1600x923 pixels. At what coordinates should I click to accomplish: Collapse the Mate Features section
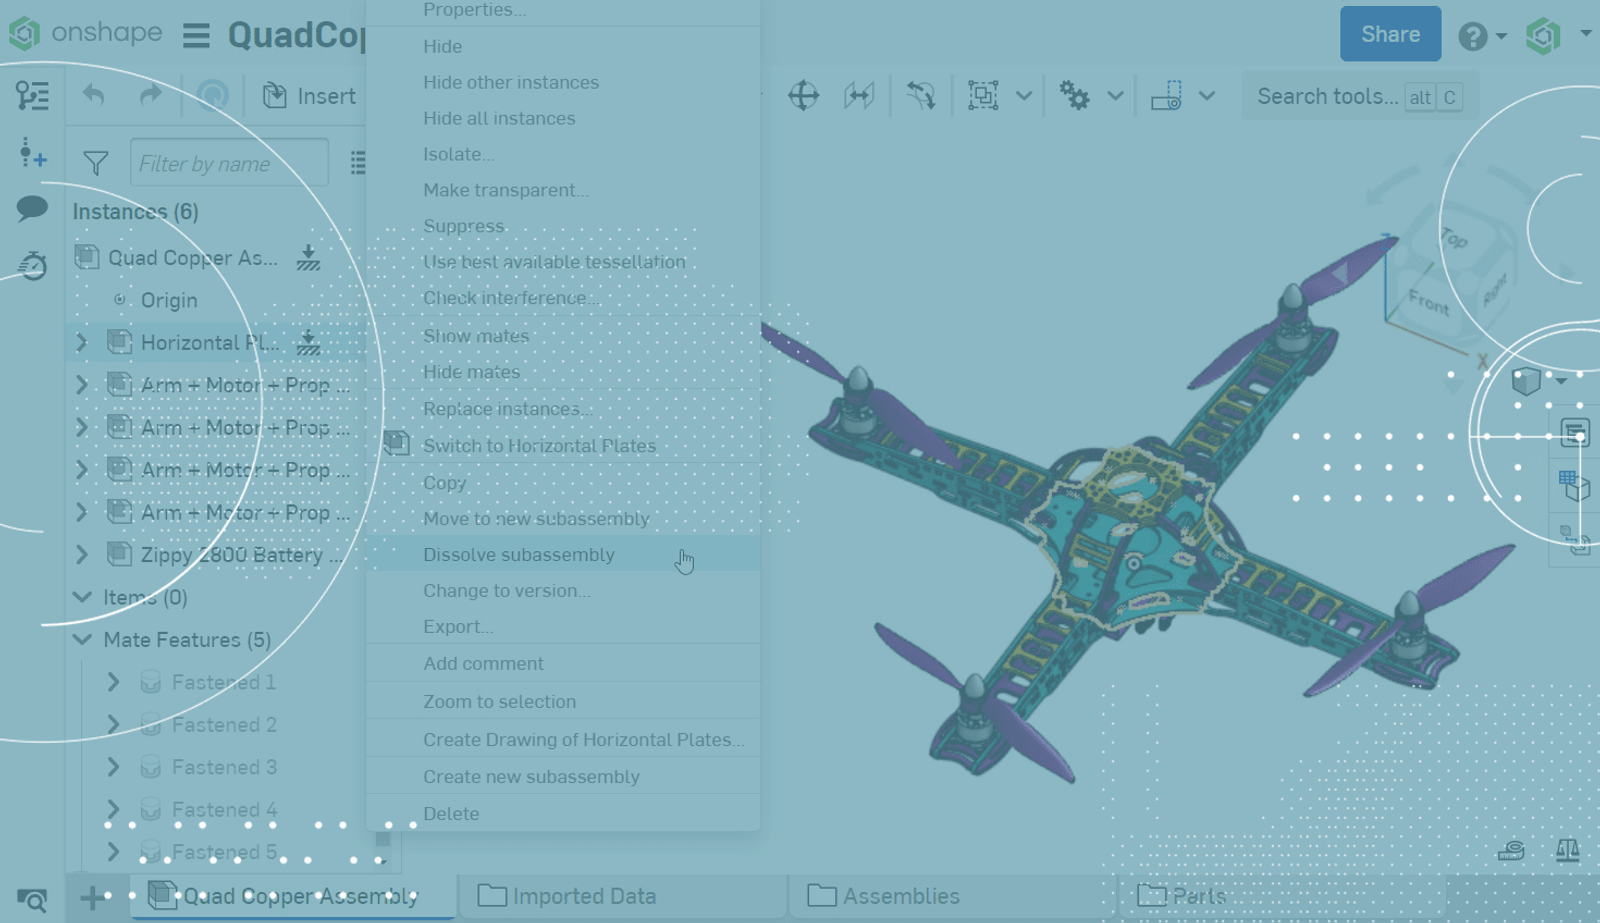[x=82, y=640]
